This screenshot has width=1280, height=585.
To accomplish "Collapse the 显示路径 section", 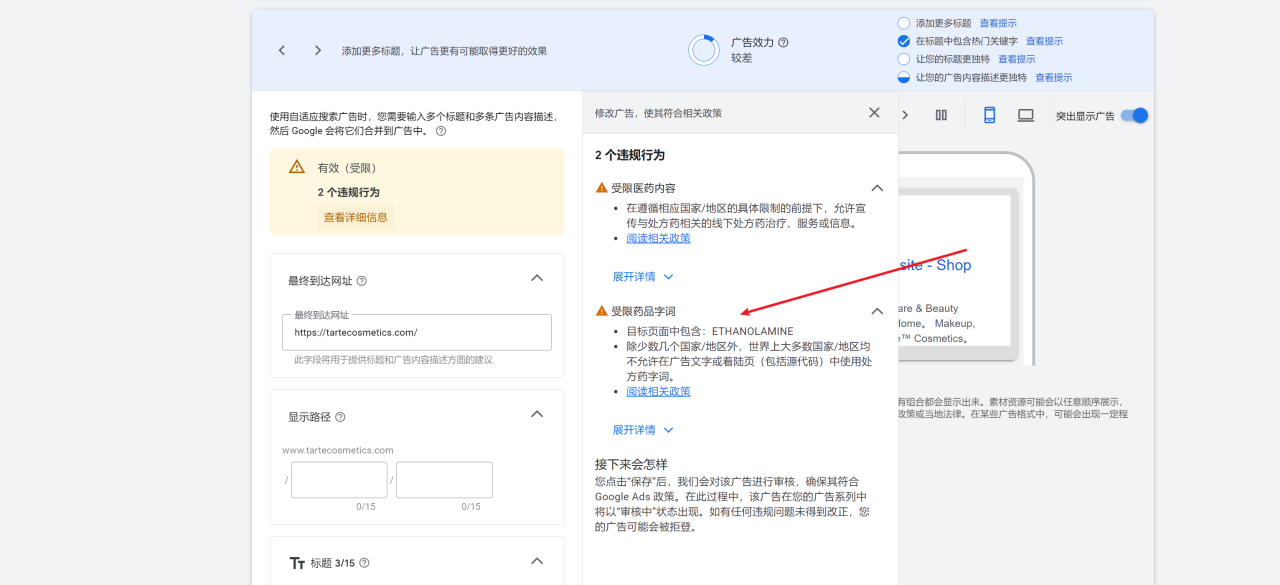I will (537, 414).
